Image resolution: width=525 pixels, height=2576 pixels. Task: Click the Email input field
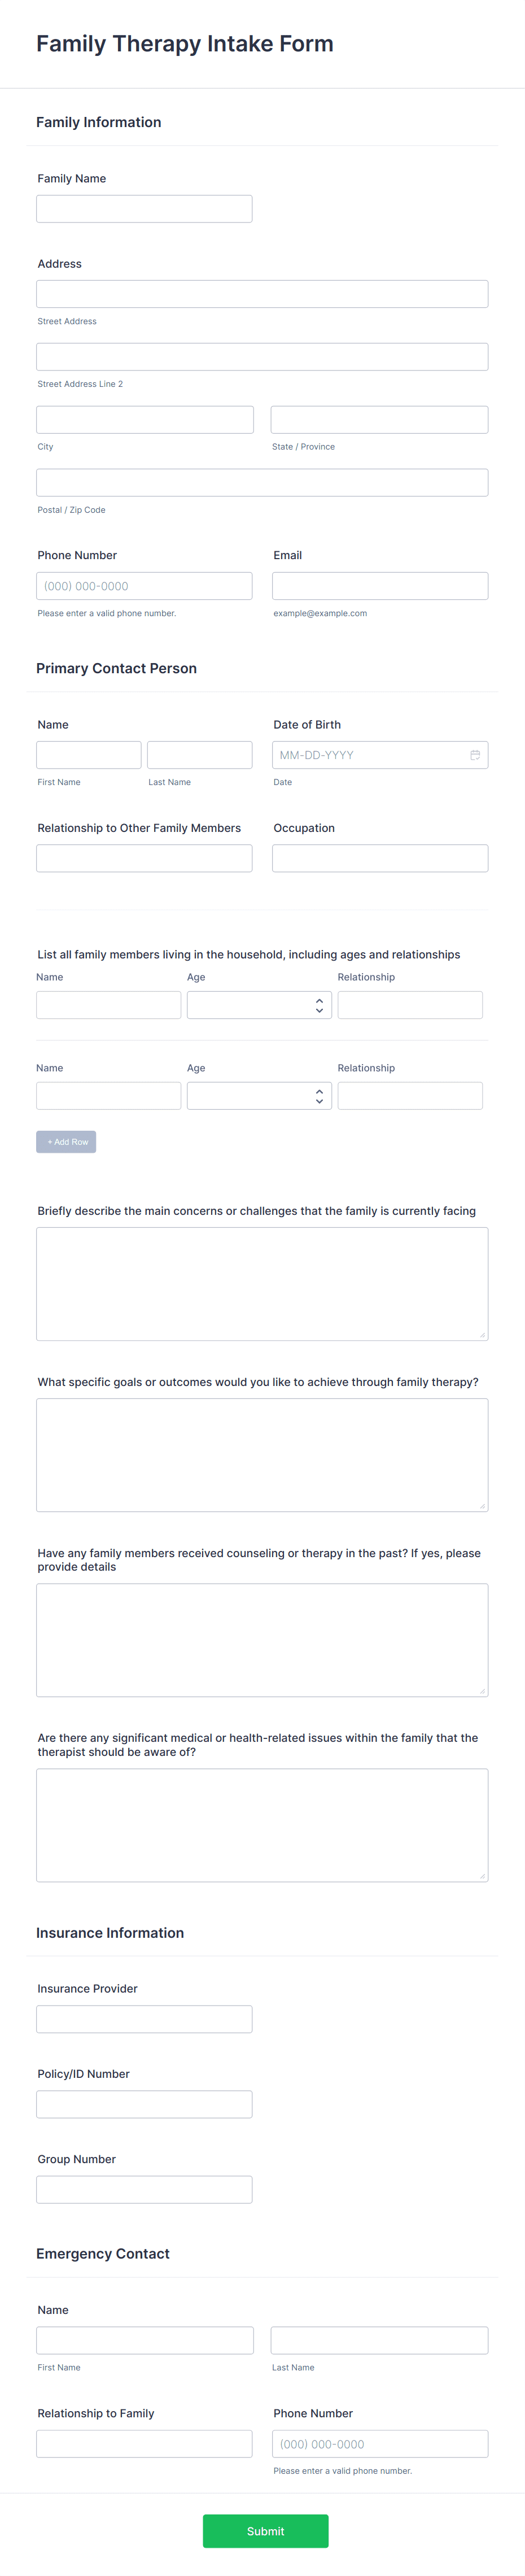[379, 585]
